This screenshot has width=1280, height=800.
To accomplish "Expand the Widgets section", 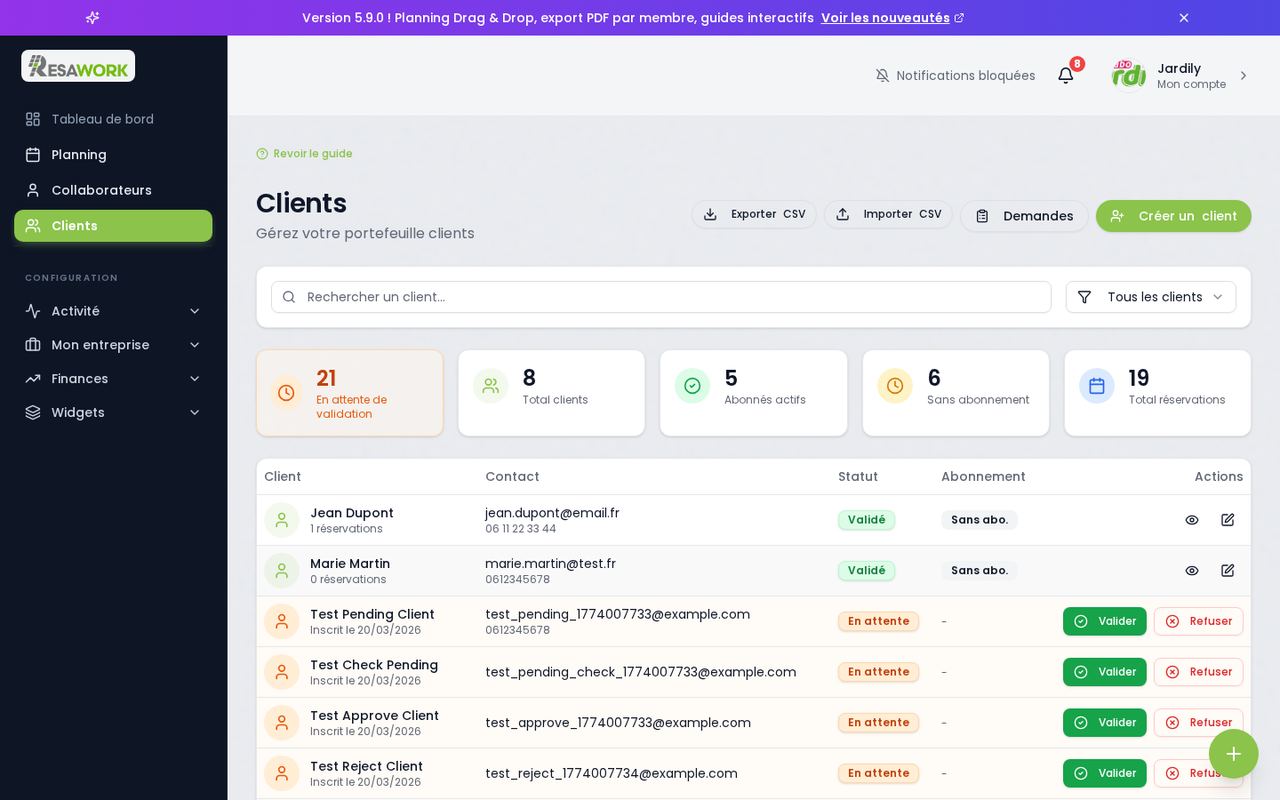I will pos(113,412).
